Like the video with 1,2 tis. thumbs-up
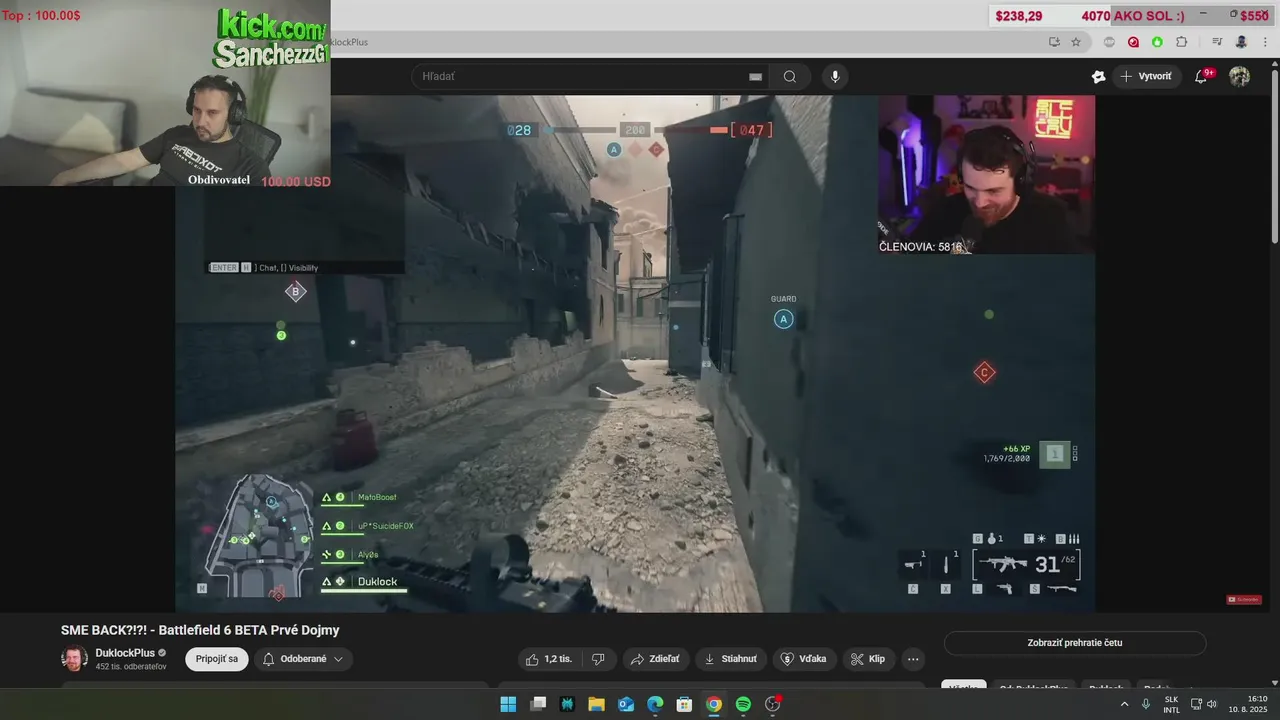The image size is (1280, 720). tap(549, 659)
